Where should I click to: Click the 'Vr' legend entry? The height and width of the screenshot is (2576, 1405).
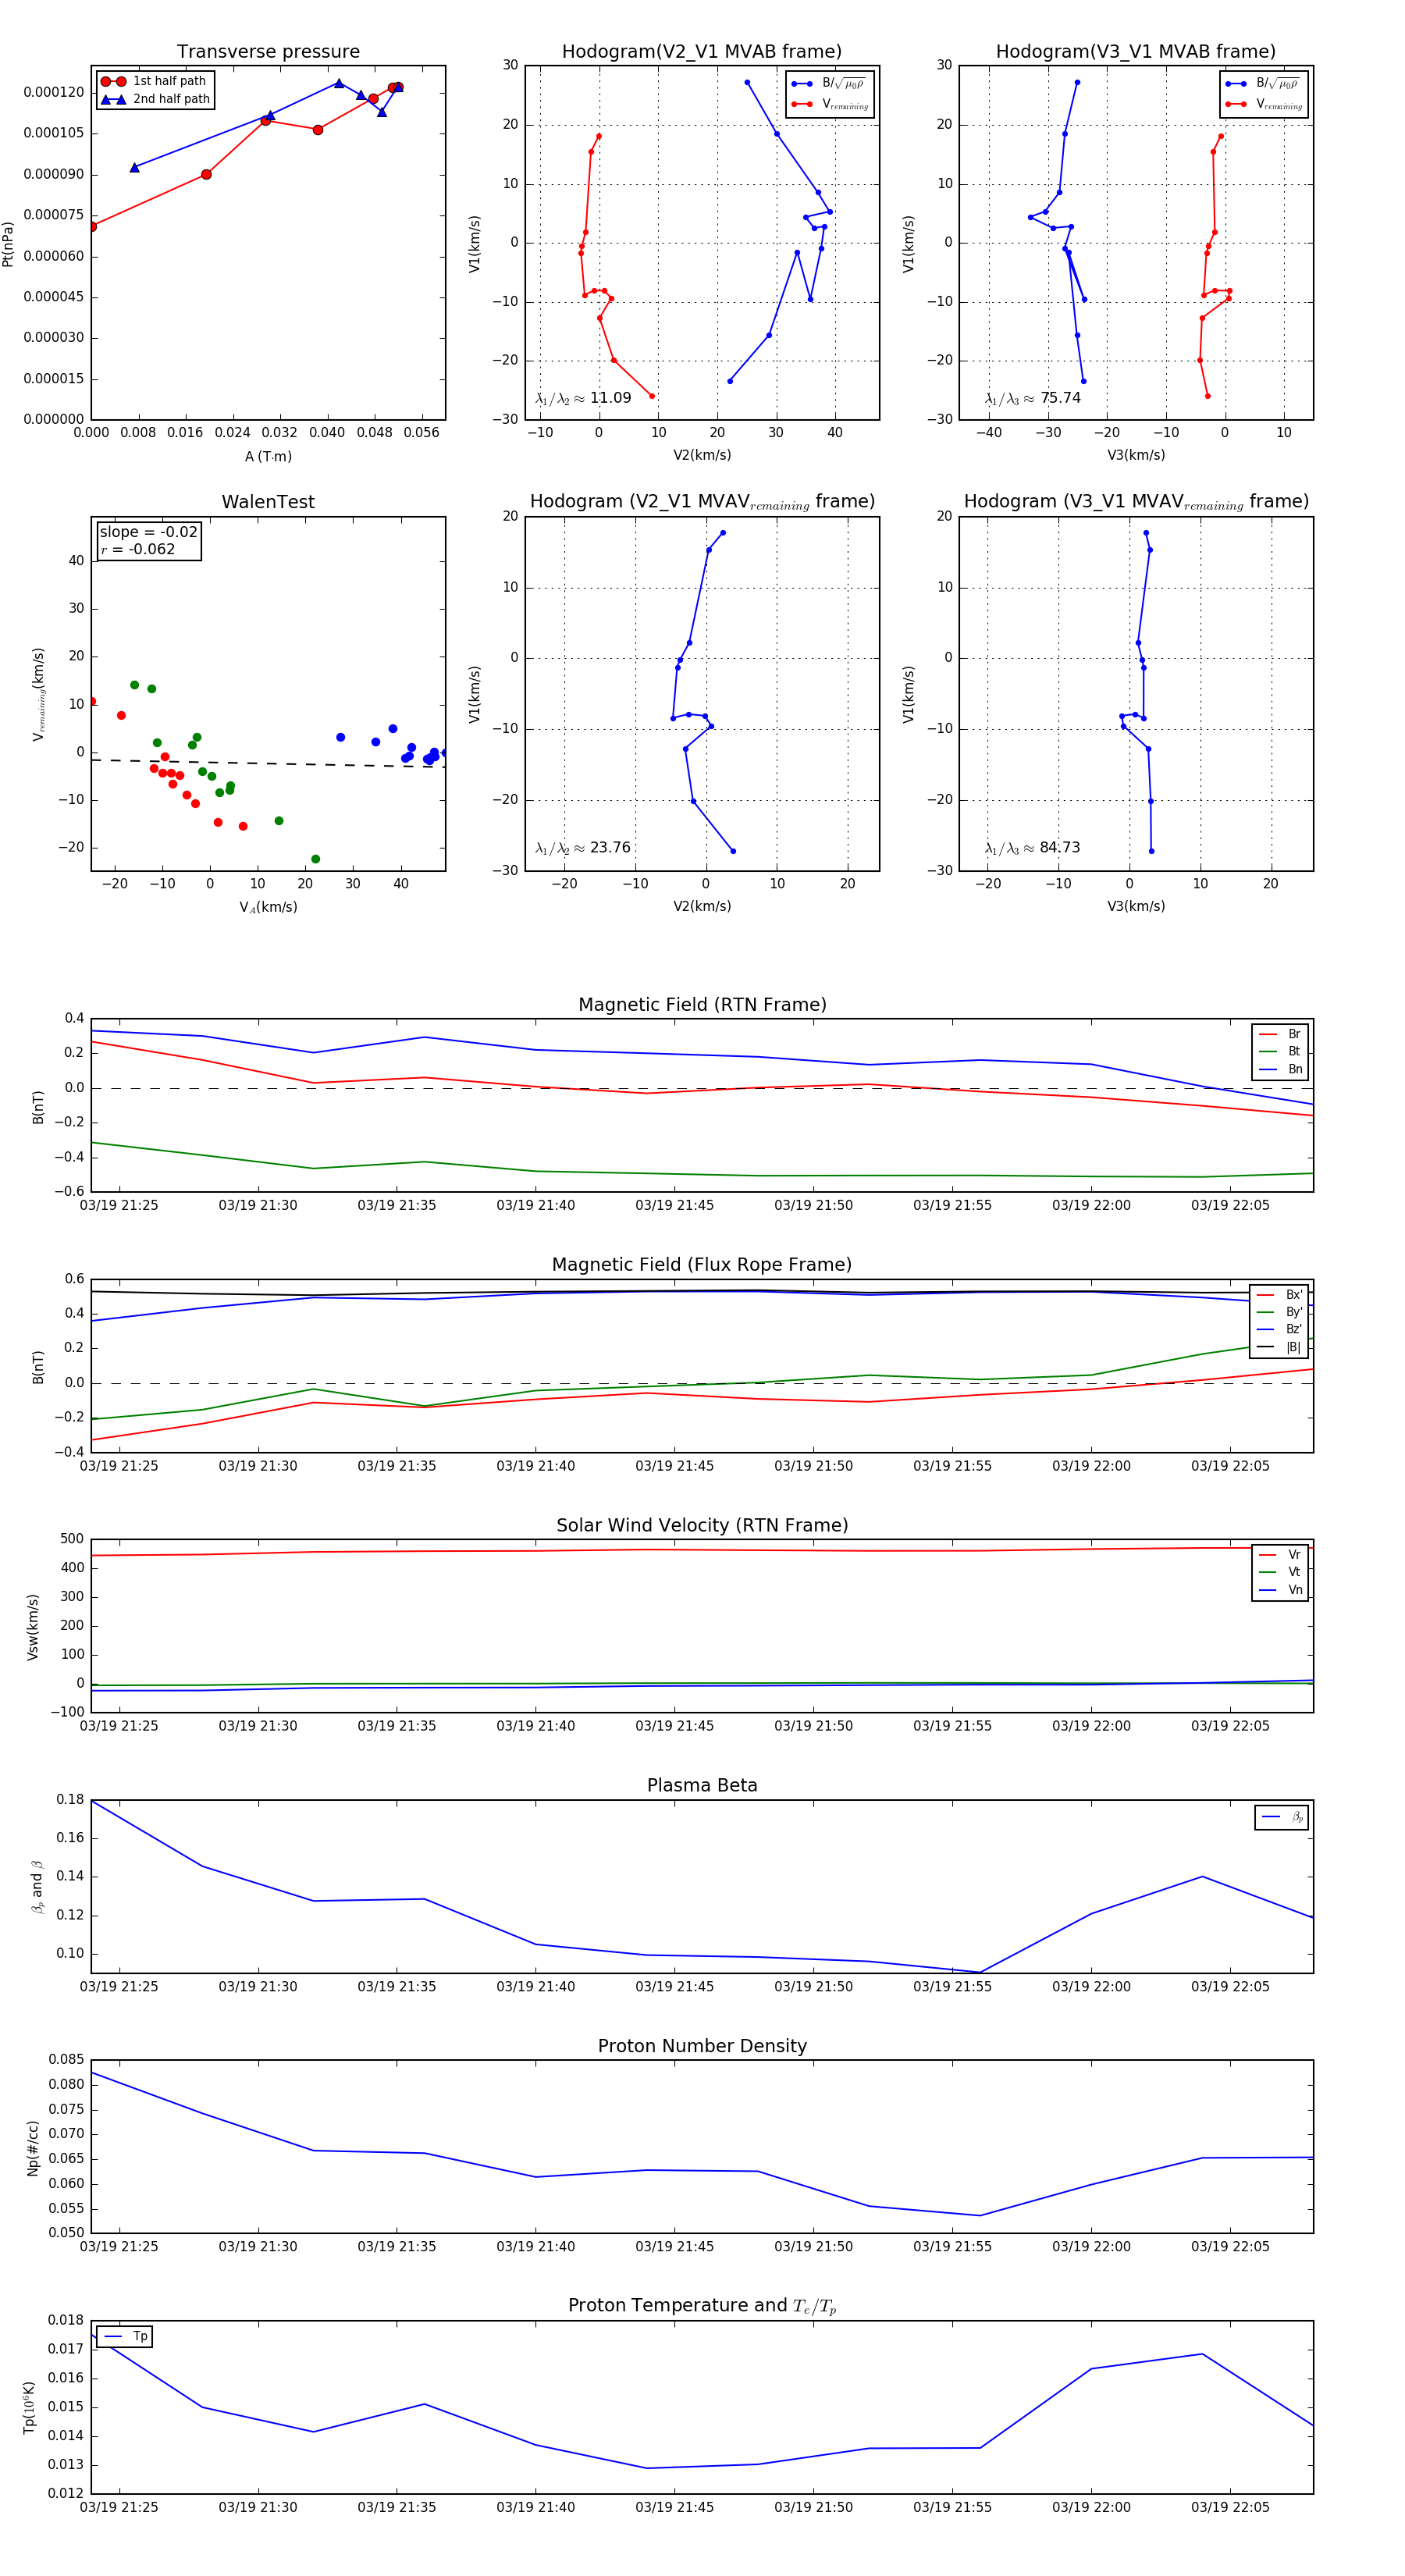(x=1280, y=1554)
